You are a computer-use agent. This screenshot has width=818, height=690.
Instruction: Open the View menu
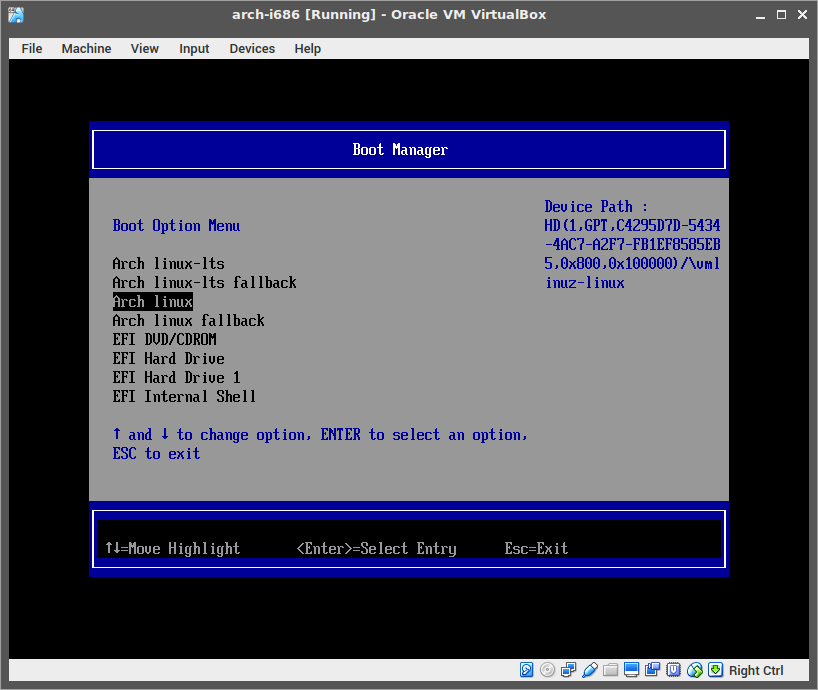(145, 49)
